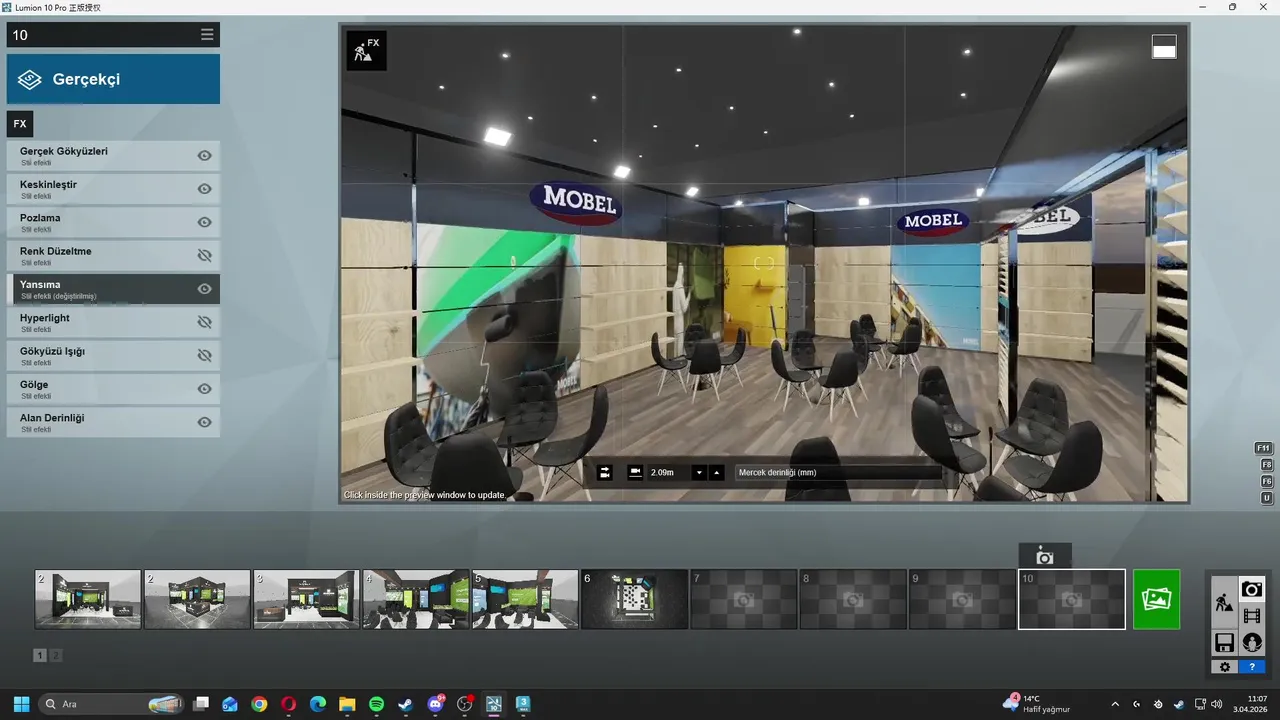
Task: Select photo slot thumbnail numbered 4
Action: point(416,599)
